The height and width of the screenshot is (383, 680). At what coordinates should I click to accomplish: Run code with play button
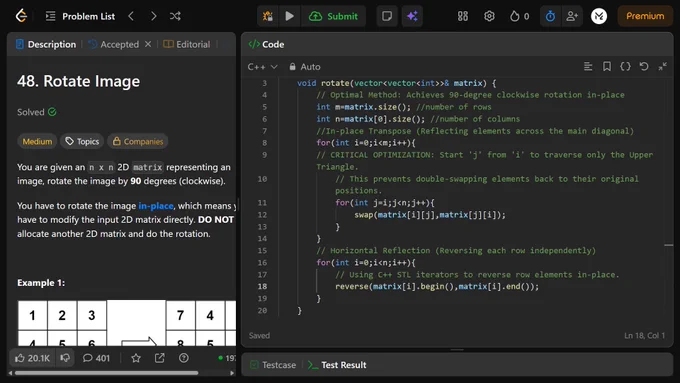coord(289,16)
